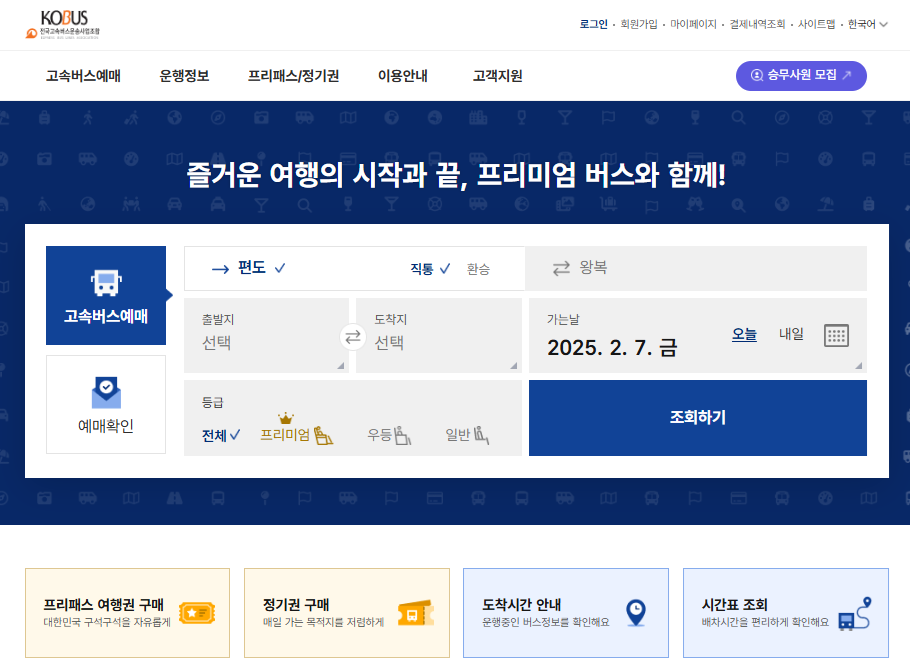Click the 우등 seat class icon
Screen dimensions: 910x664
[402, 433]
